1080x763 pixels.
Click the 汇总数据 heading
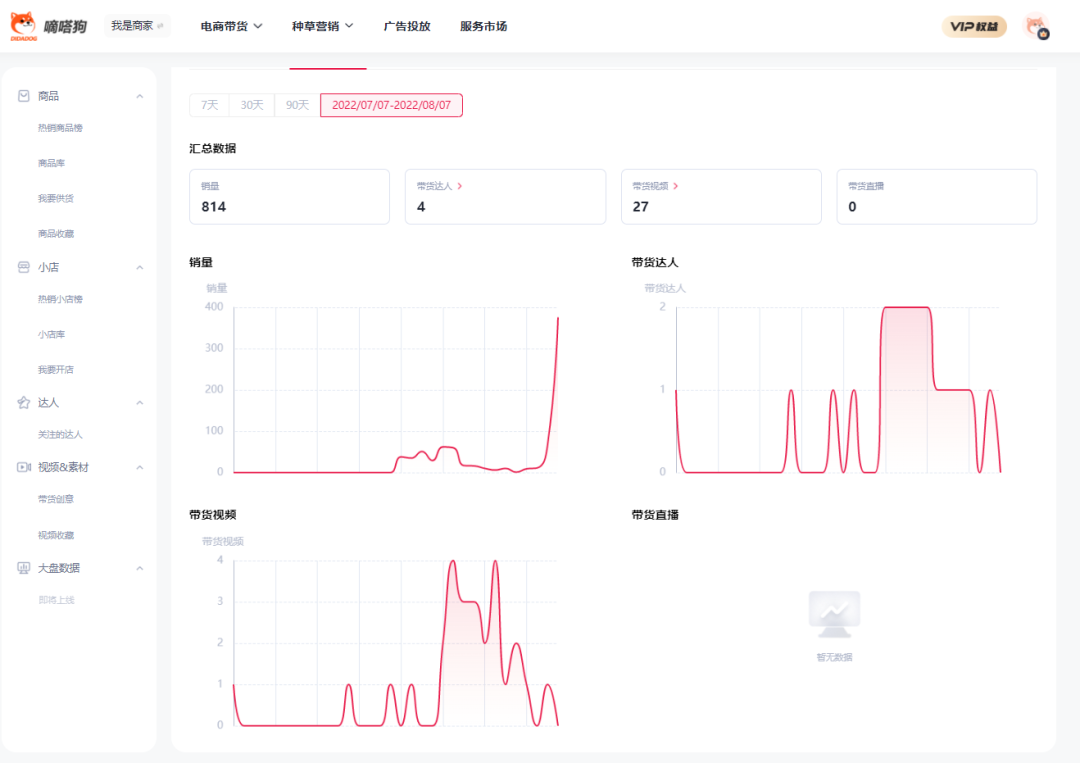click(213, 149)
